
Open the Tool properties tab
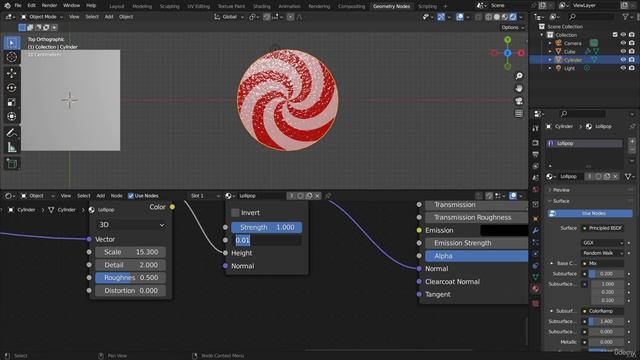(536, 128)
